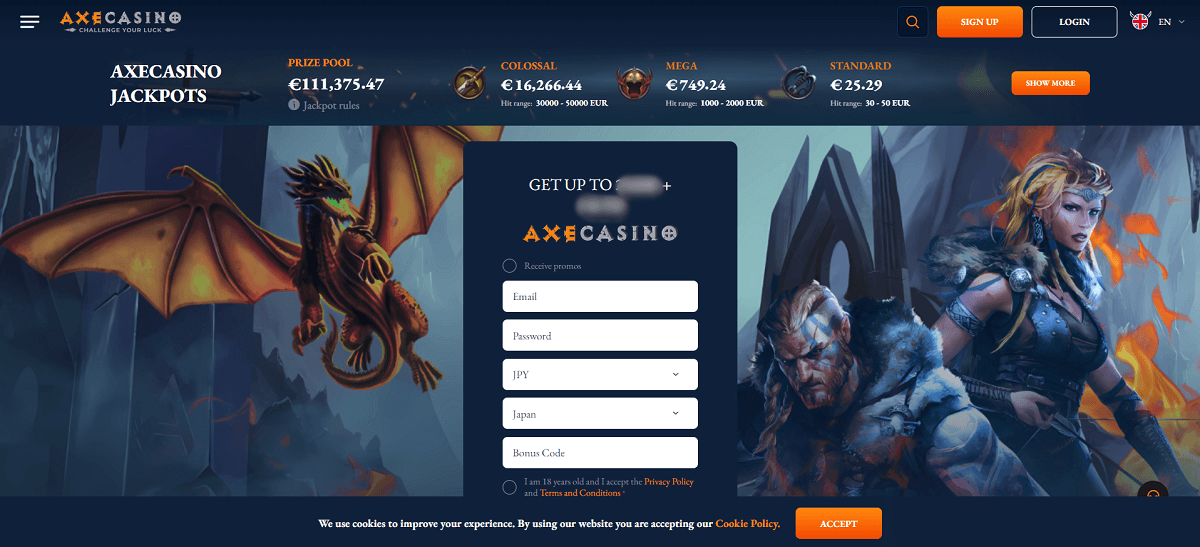The image size is (1200, 547).
Task: Enable the Receive promos option
Action: 509,266
